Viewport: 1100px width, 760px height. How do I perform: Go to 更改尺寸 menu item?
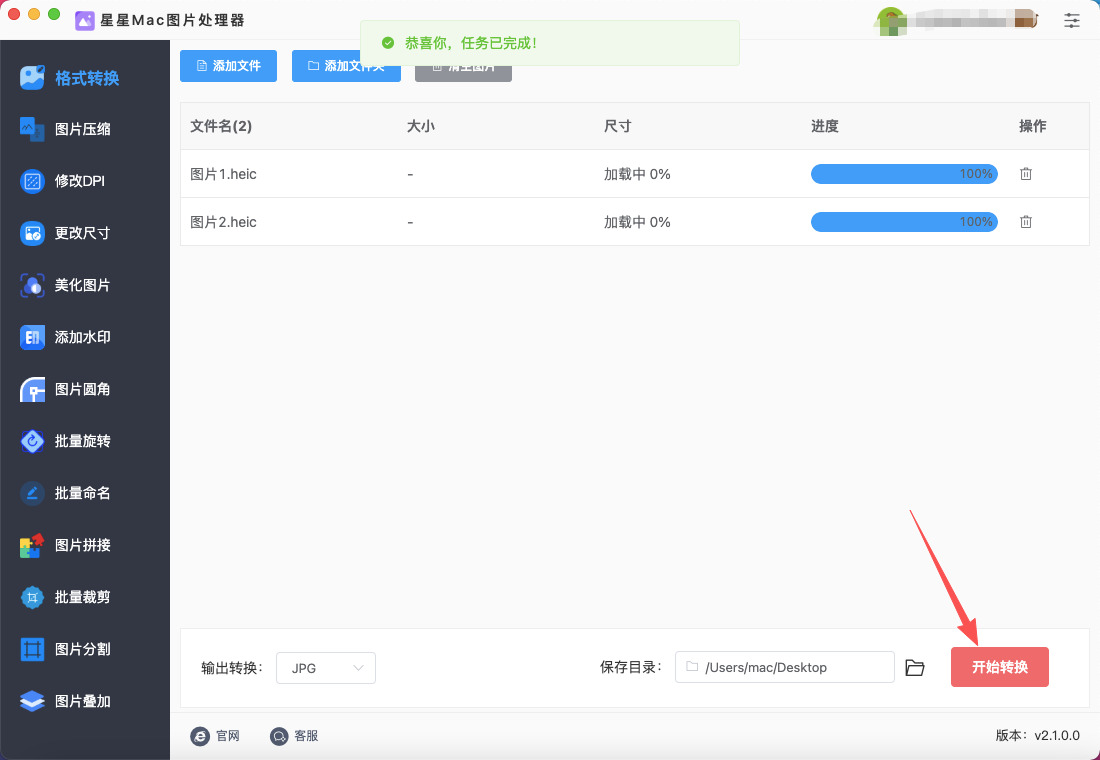click(x=83, y=233)
